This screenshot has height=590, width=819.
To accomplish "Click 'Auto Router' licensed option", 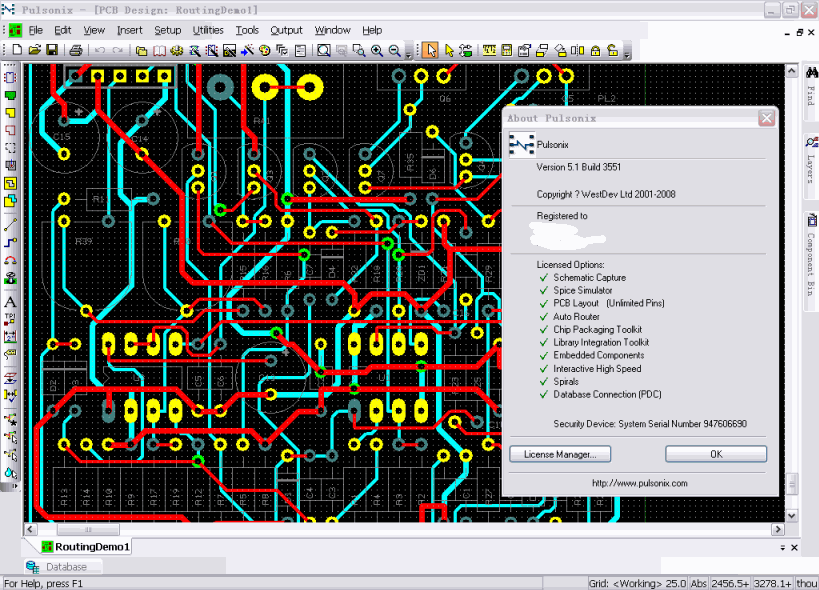I will click(576, 317).
